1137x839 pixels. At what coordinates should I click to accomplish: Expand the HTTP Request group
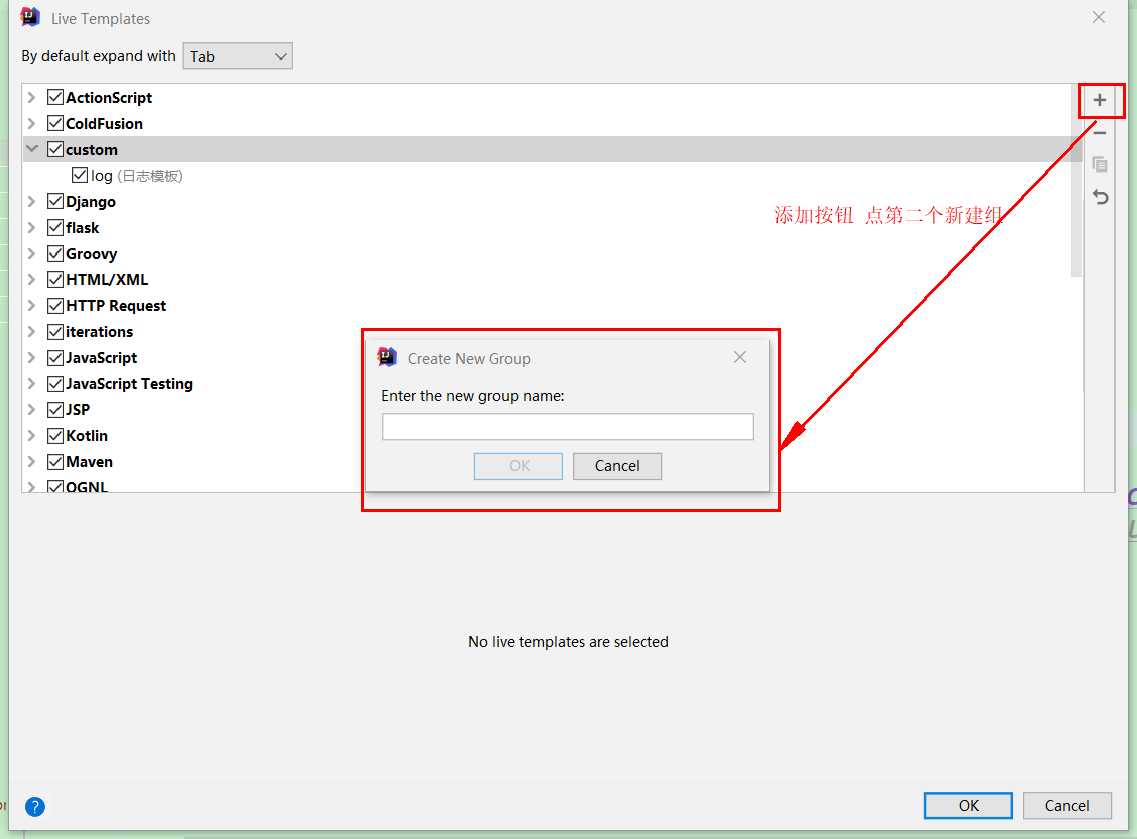coord(31,306)
